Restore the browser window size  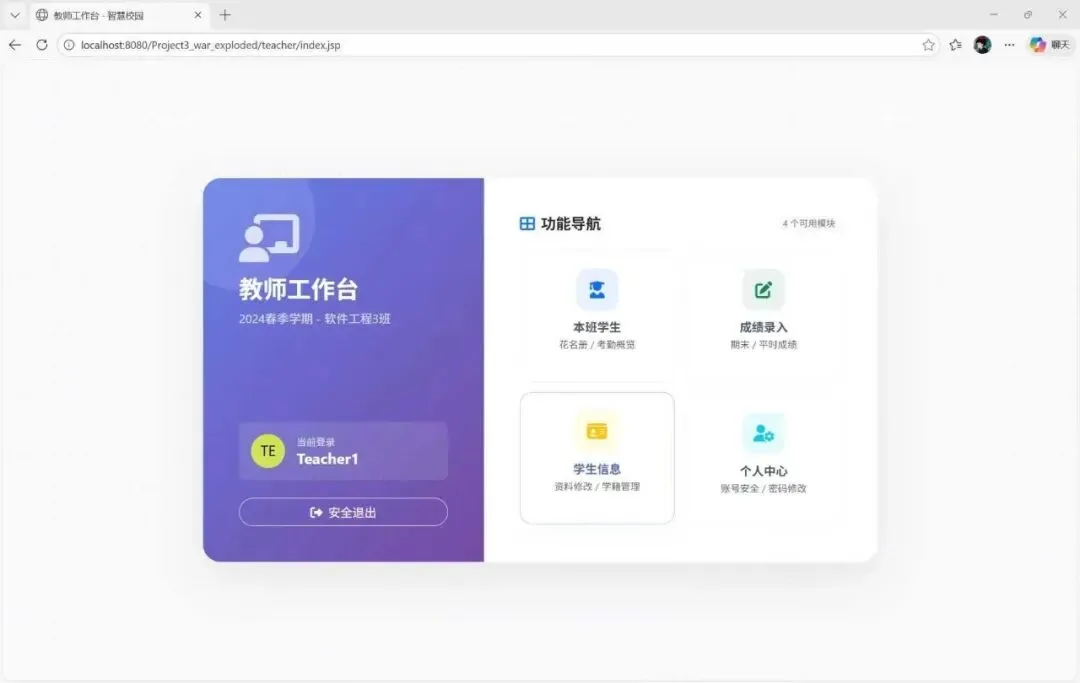[x=1028, y=14]
